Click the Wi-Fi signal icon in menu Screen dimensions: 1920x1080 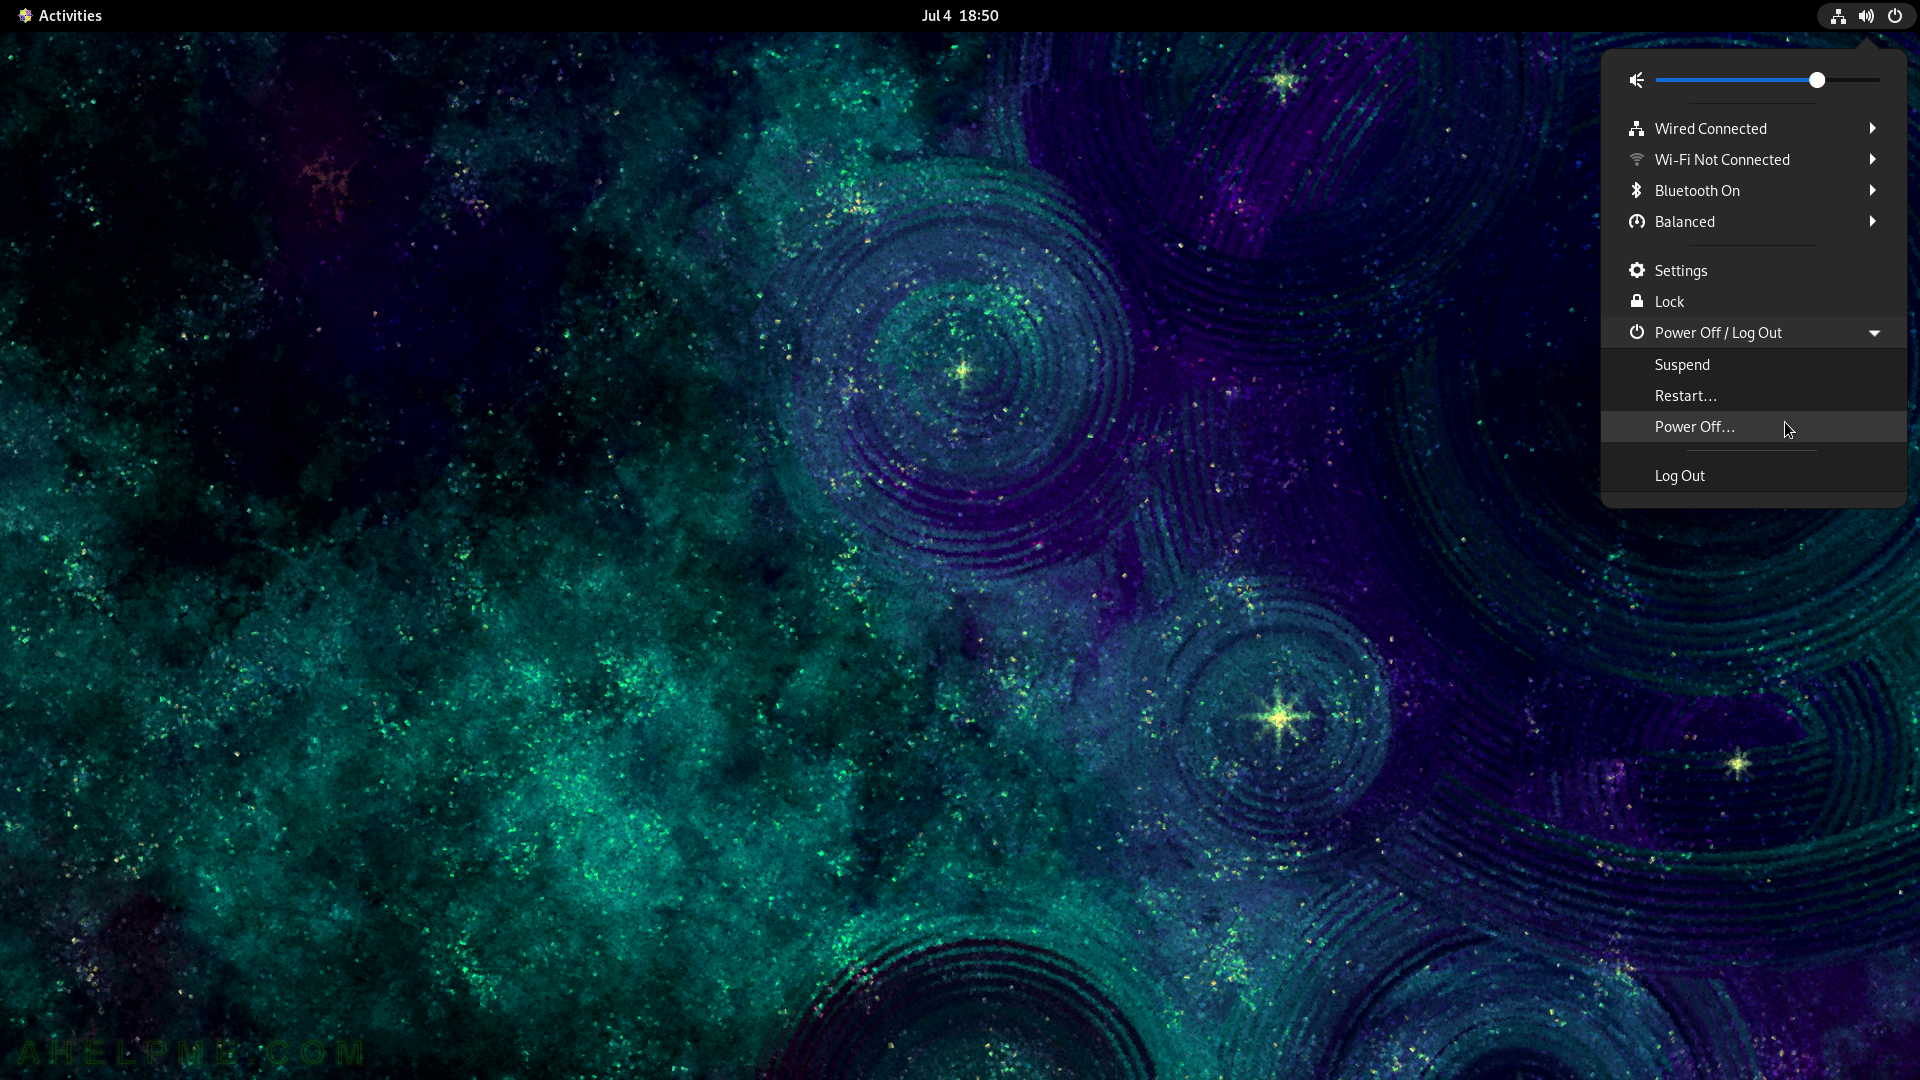(x=1636, y=160)
